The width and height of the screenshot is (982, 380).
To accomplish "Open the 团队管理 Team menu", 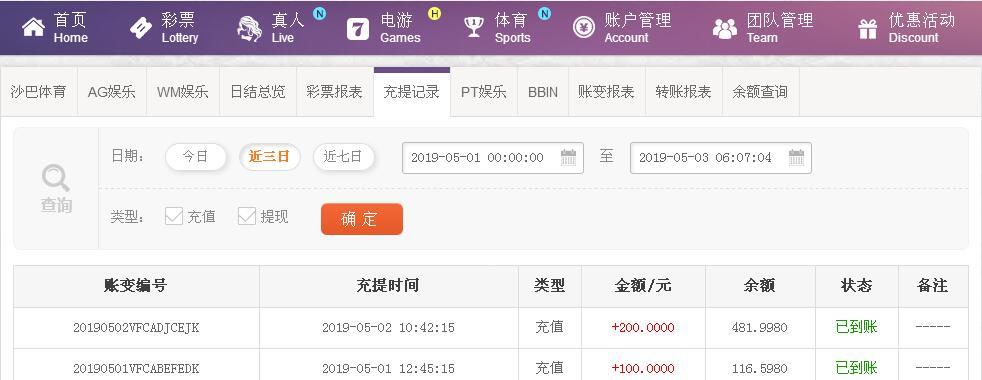I will point(763,28).
